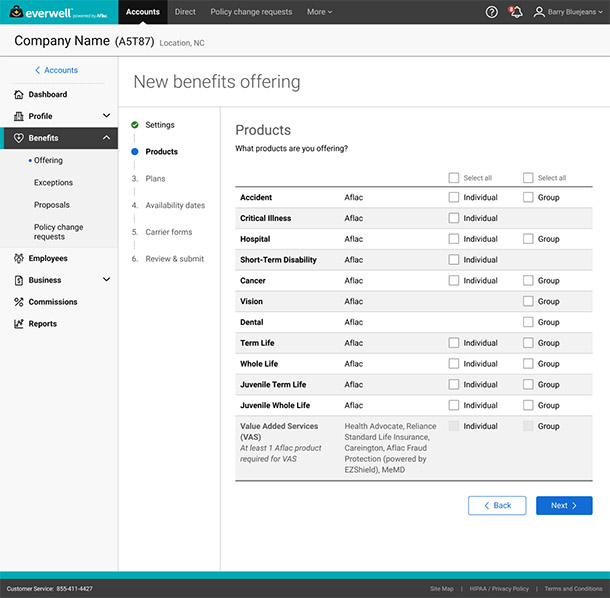Collapse the Benefits sidebar section
Viewport: 610px width, 598px height.
pos(106,138)
